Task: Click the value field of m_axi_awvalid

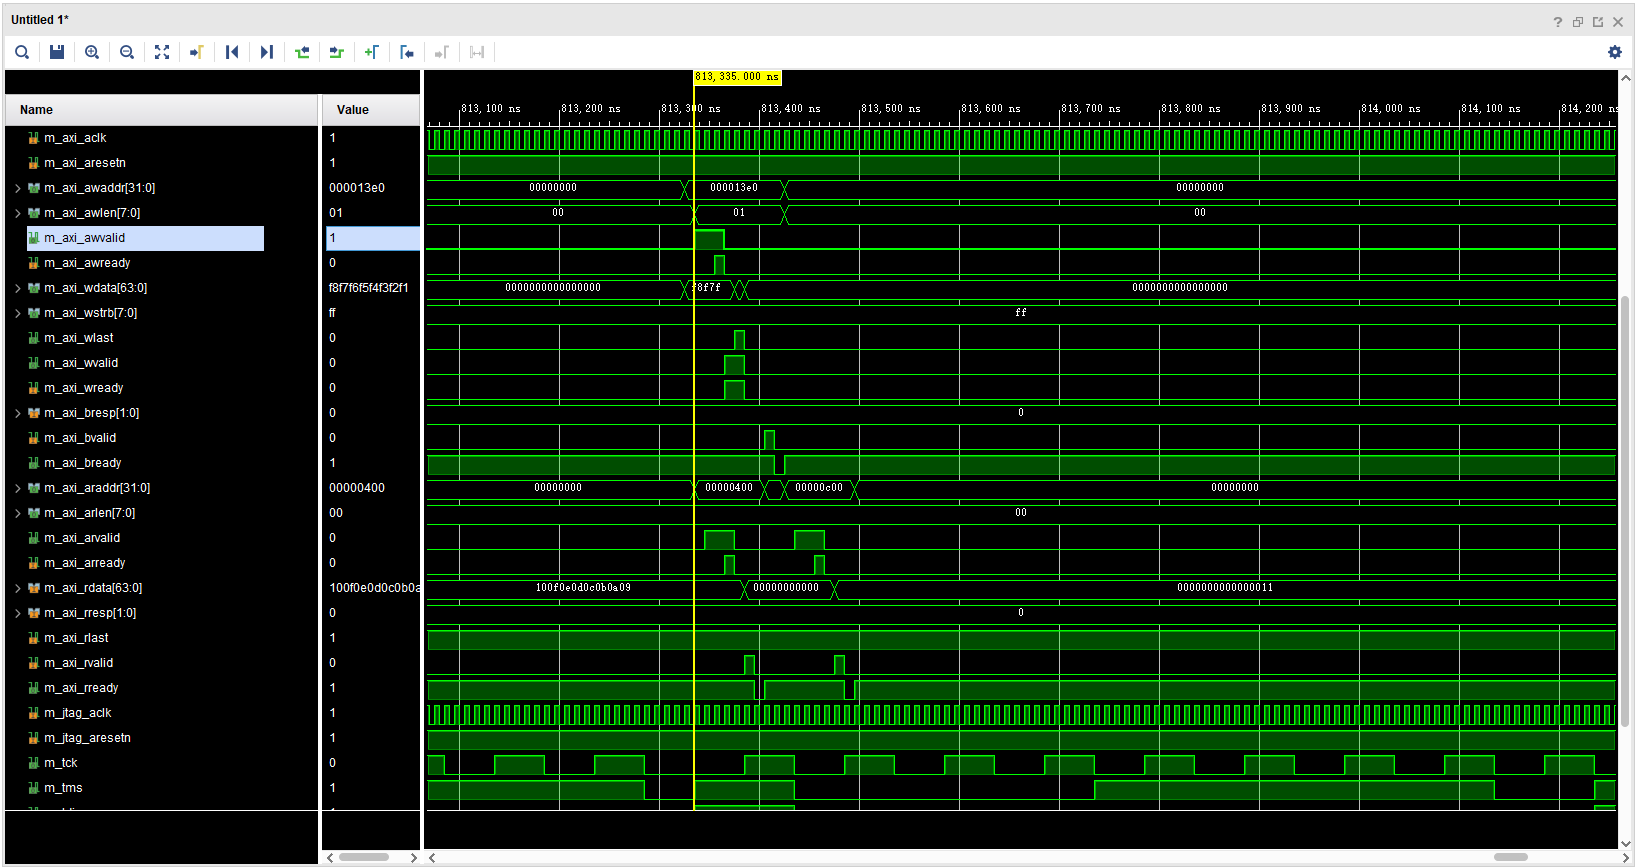Action: point(373,238)
